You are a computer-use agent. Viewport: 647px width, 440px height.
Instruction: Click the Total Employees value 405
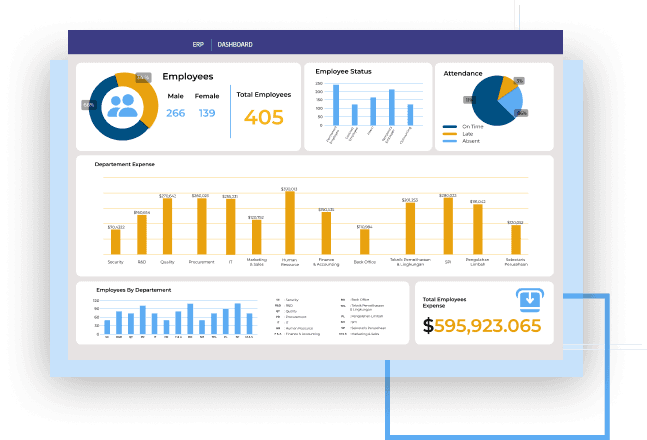[x=264, y=117]
